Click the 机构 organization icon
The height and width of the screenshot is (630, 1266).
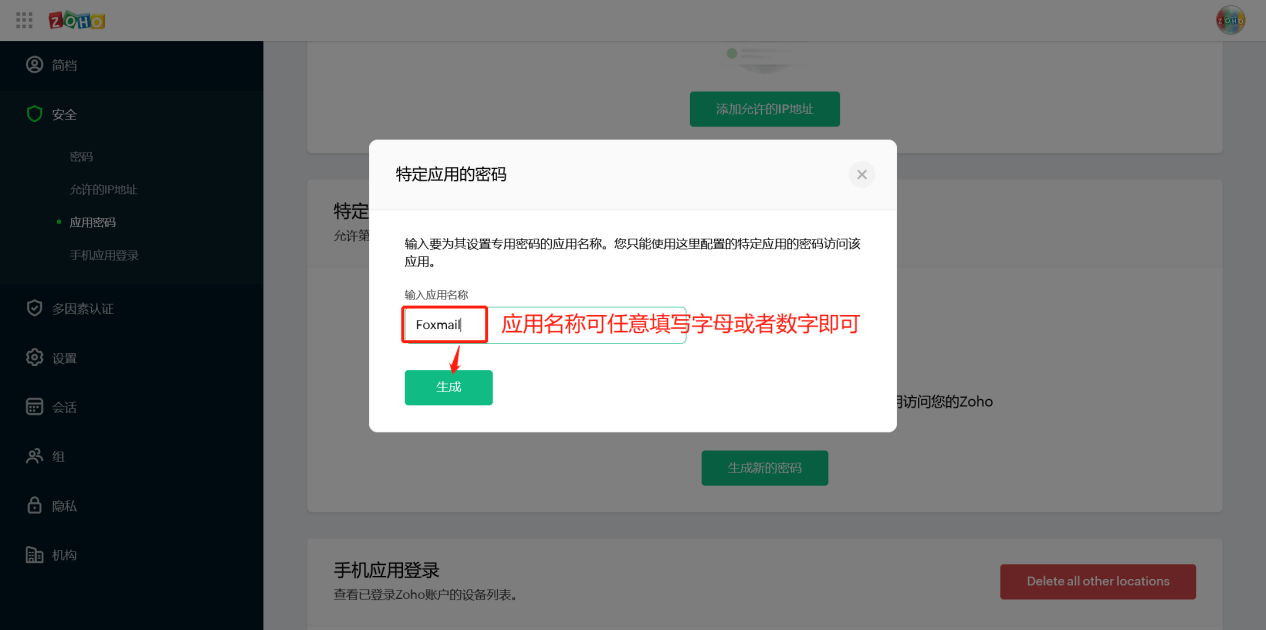pyautogui.click(x=35, y=555)
